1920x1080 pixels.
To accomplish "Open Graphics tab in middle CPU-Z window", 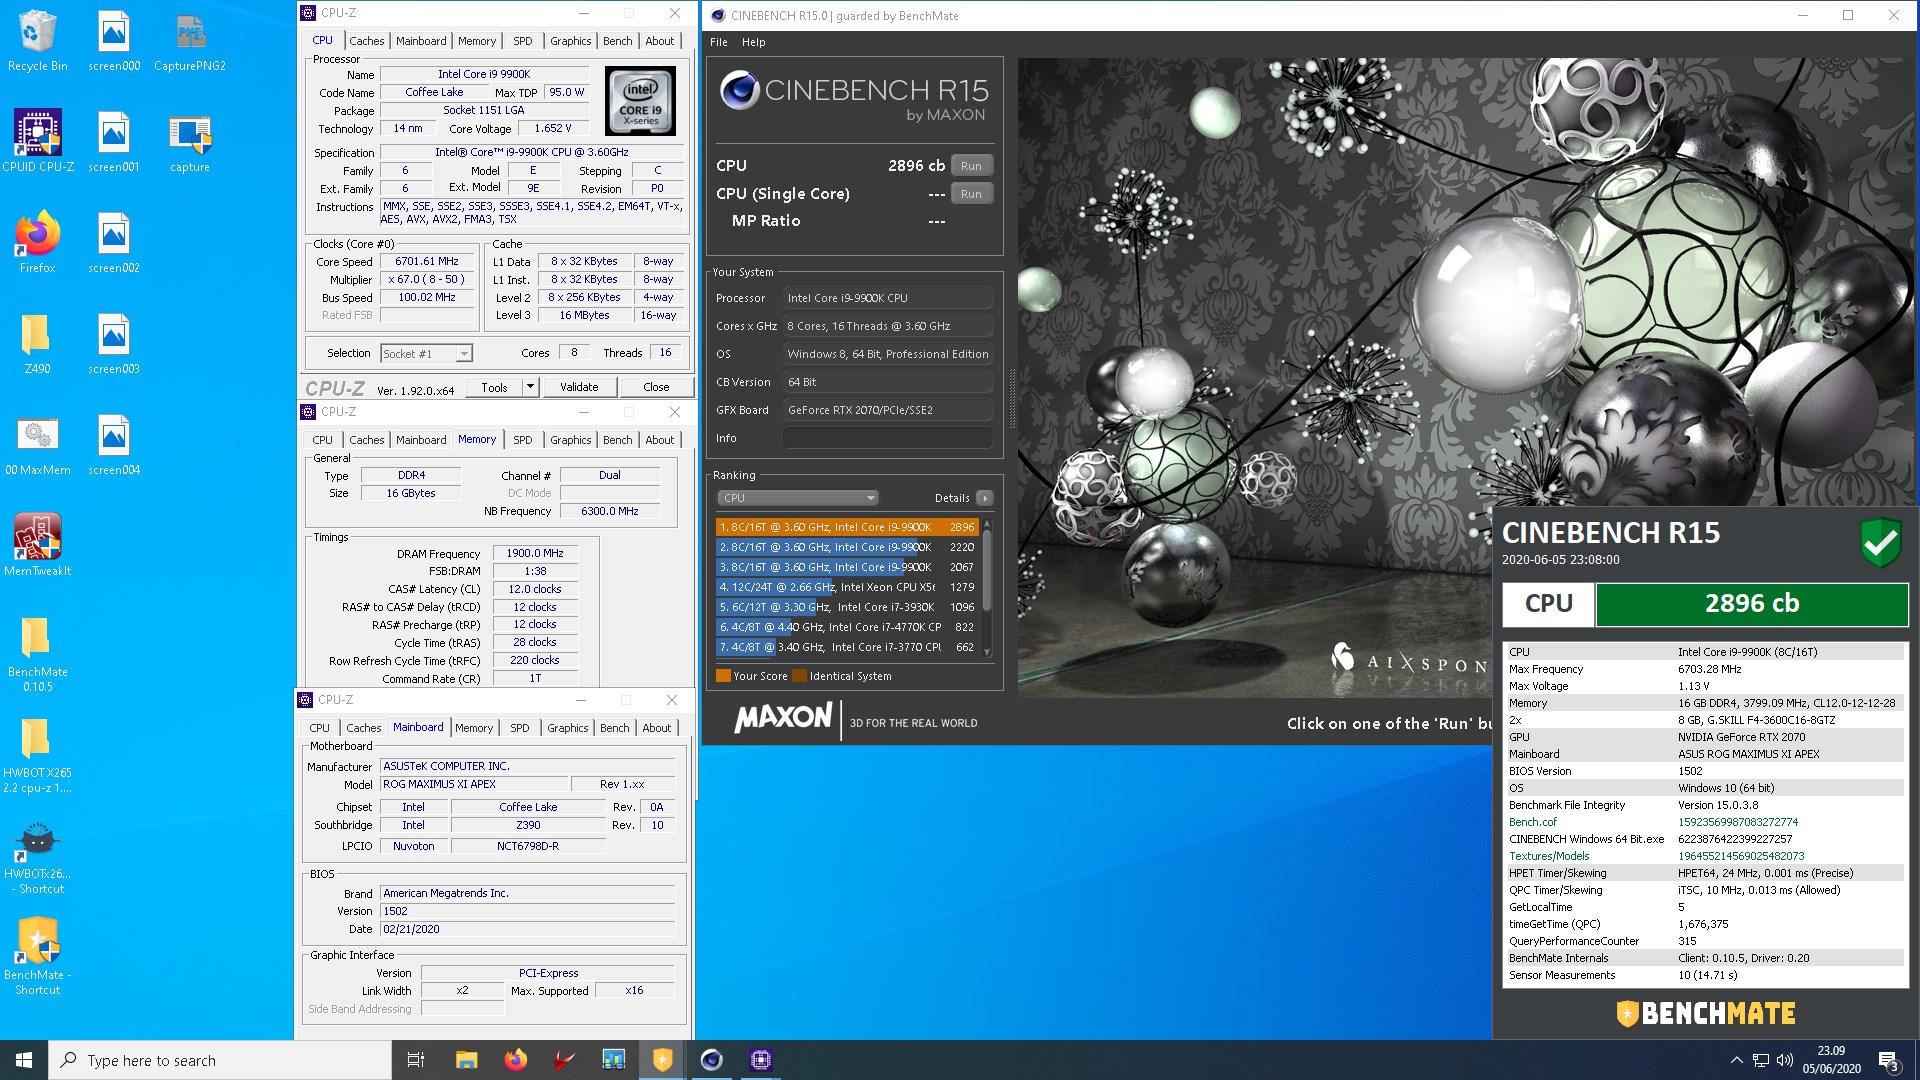I will pos(571,440).
